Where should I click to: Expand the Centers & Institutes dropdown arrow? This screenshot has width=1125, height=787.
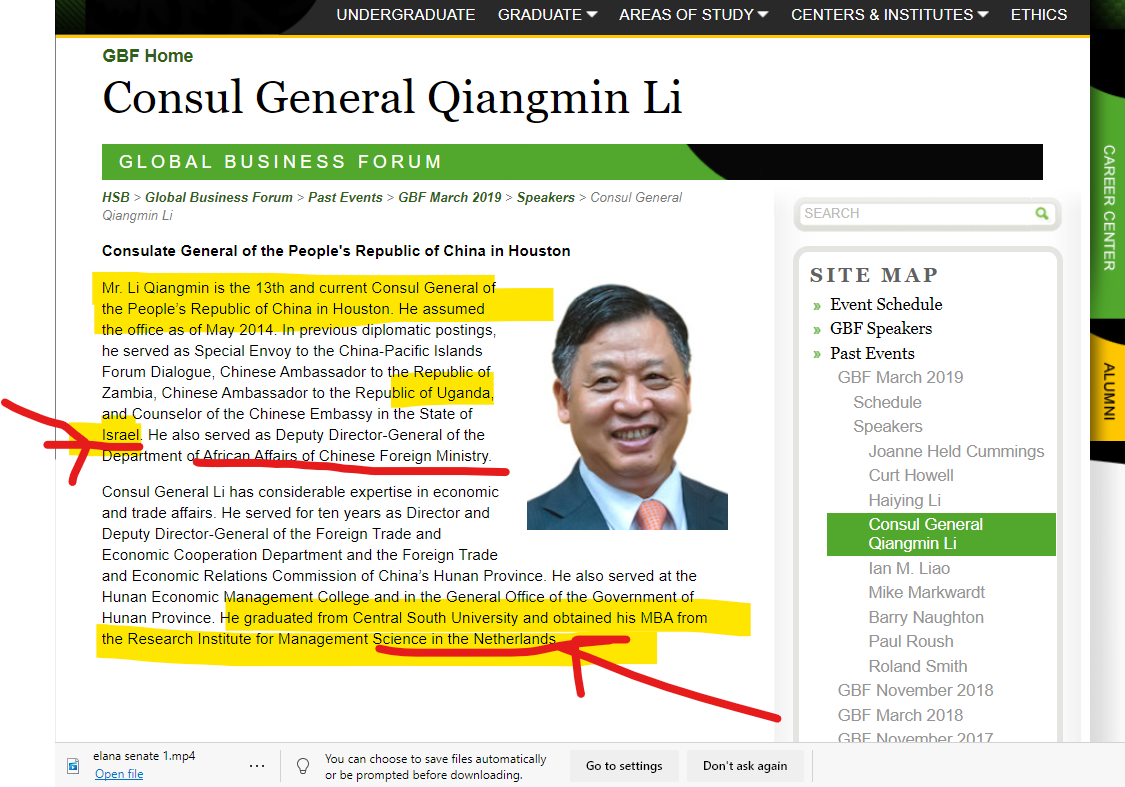coord(983,14)
